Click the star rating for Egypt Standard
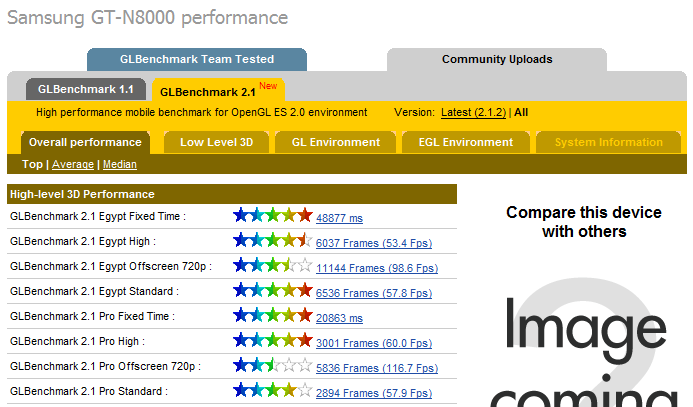This screenshot has width=693, height=407. pyautogui.click(x=273, y=290)
